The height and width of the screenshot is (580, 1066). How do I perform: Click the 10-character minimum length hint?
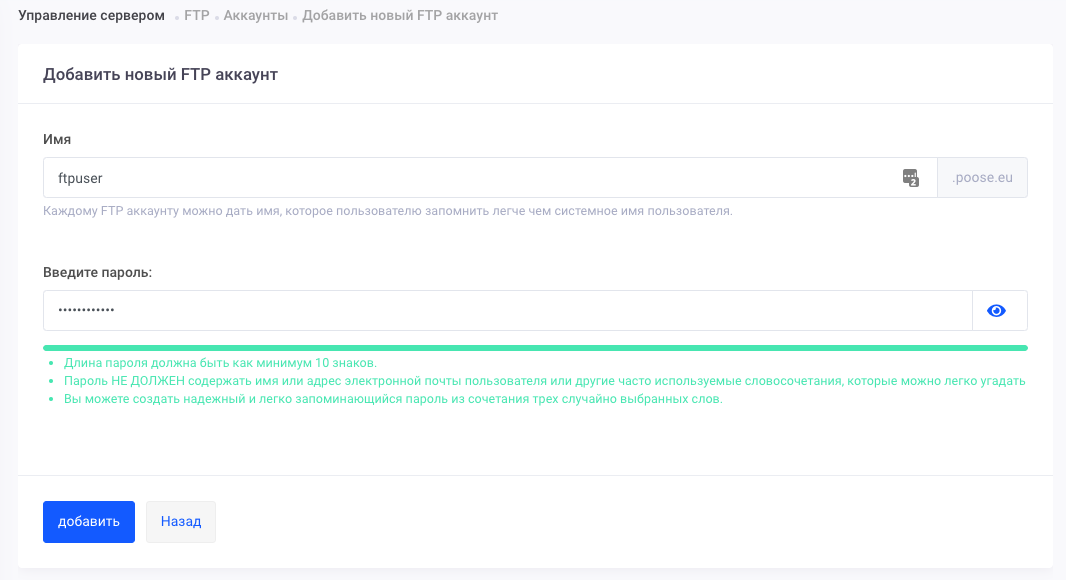[x=220, y=363]
